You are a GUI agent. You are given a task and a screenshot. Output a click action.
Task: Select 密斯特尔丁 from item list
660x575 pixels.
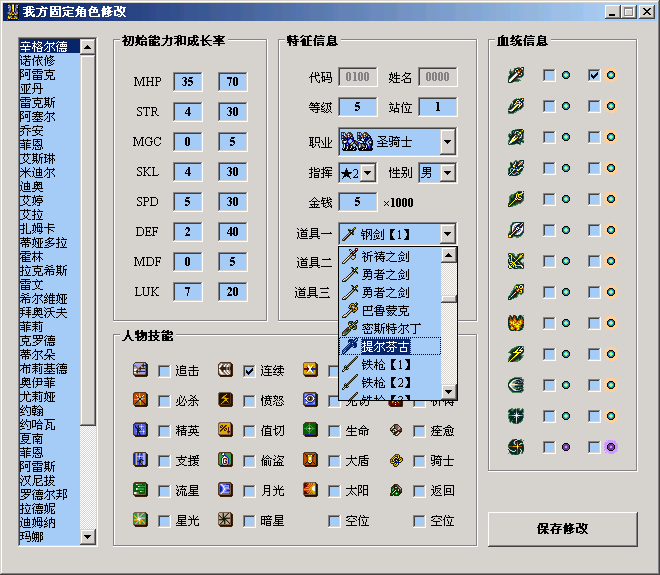tap(390, 328)
